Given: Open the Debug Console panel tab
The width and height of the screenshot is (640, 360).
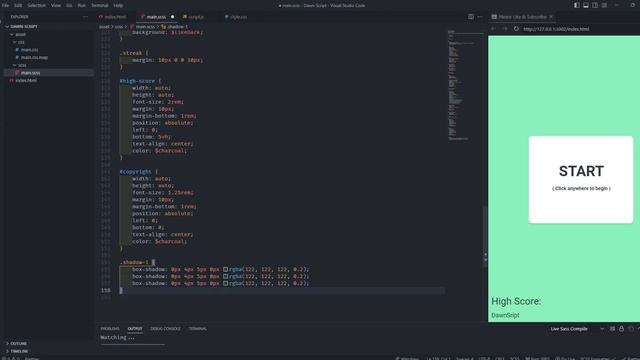Looking at the screenshot, I should 165,329.
